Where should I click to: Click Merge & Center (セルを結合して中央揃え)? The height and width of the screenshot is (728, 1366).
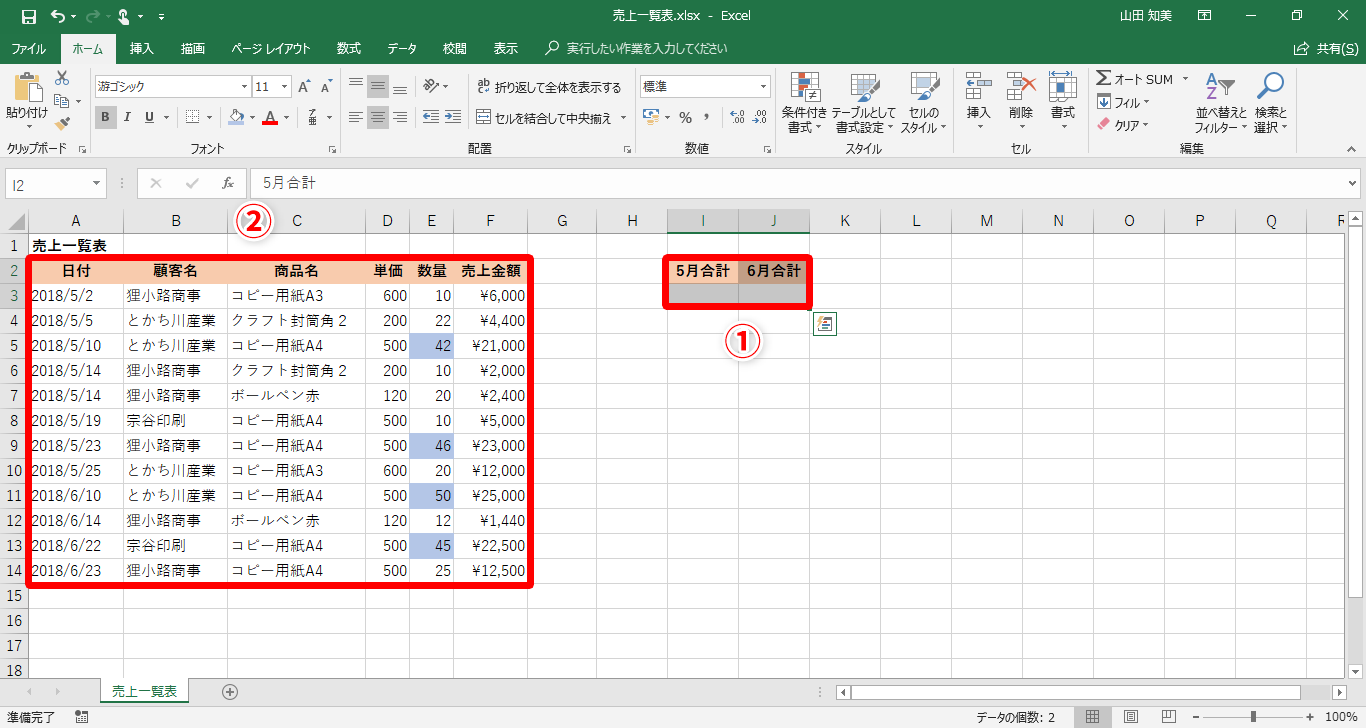[544, 117]
